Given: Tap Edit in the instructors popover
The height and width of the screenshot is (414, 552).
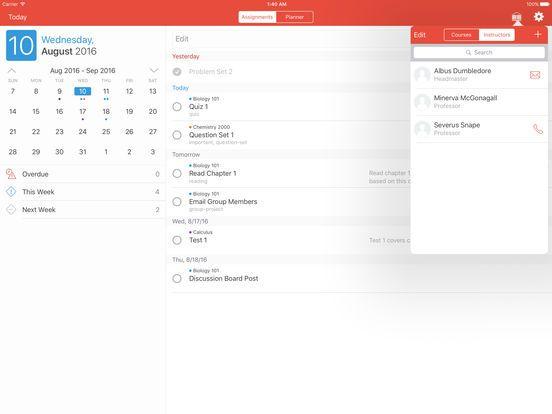Looking at the screenshot, I should [x=420, y=35].
